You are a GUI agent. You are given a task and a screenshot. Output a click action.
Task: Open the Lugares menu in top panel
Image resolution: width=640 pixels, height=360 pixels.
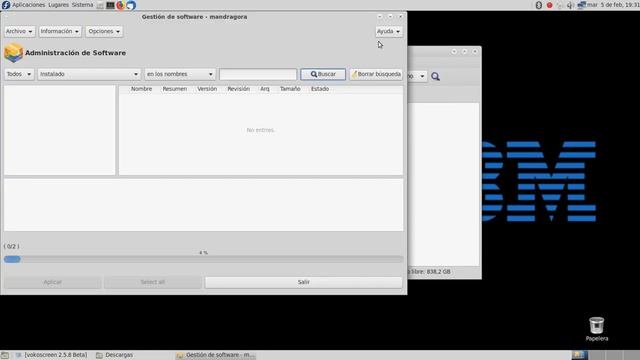pos(58,5)
